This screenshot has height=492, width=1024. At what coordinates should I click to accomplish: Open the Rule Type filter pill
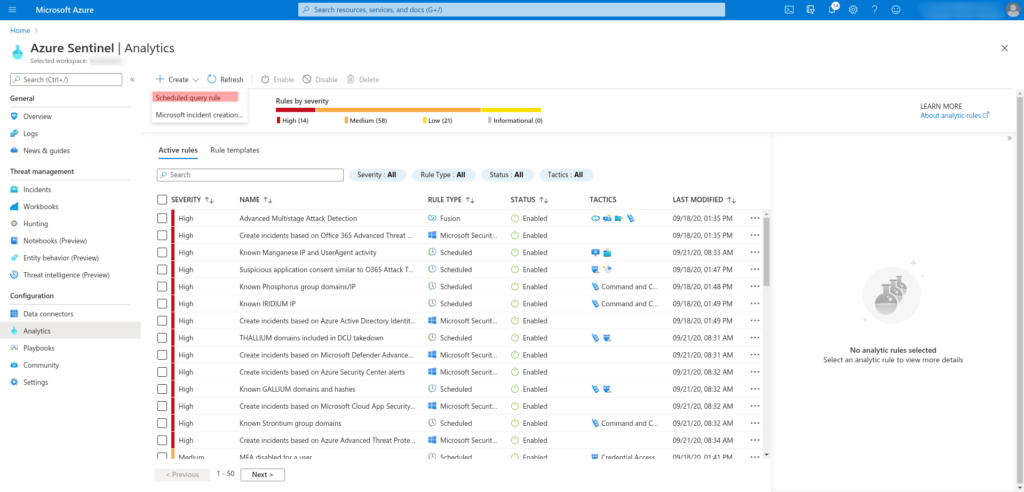tap(443, 175)
